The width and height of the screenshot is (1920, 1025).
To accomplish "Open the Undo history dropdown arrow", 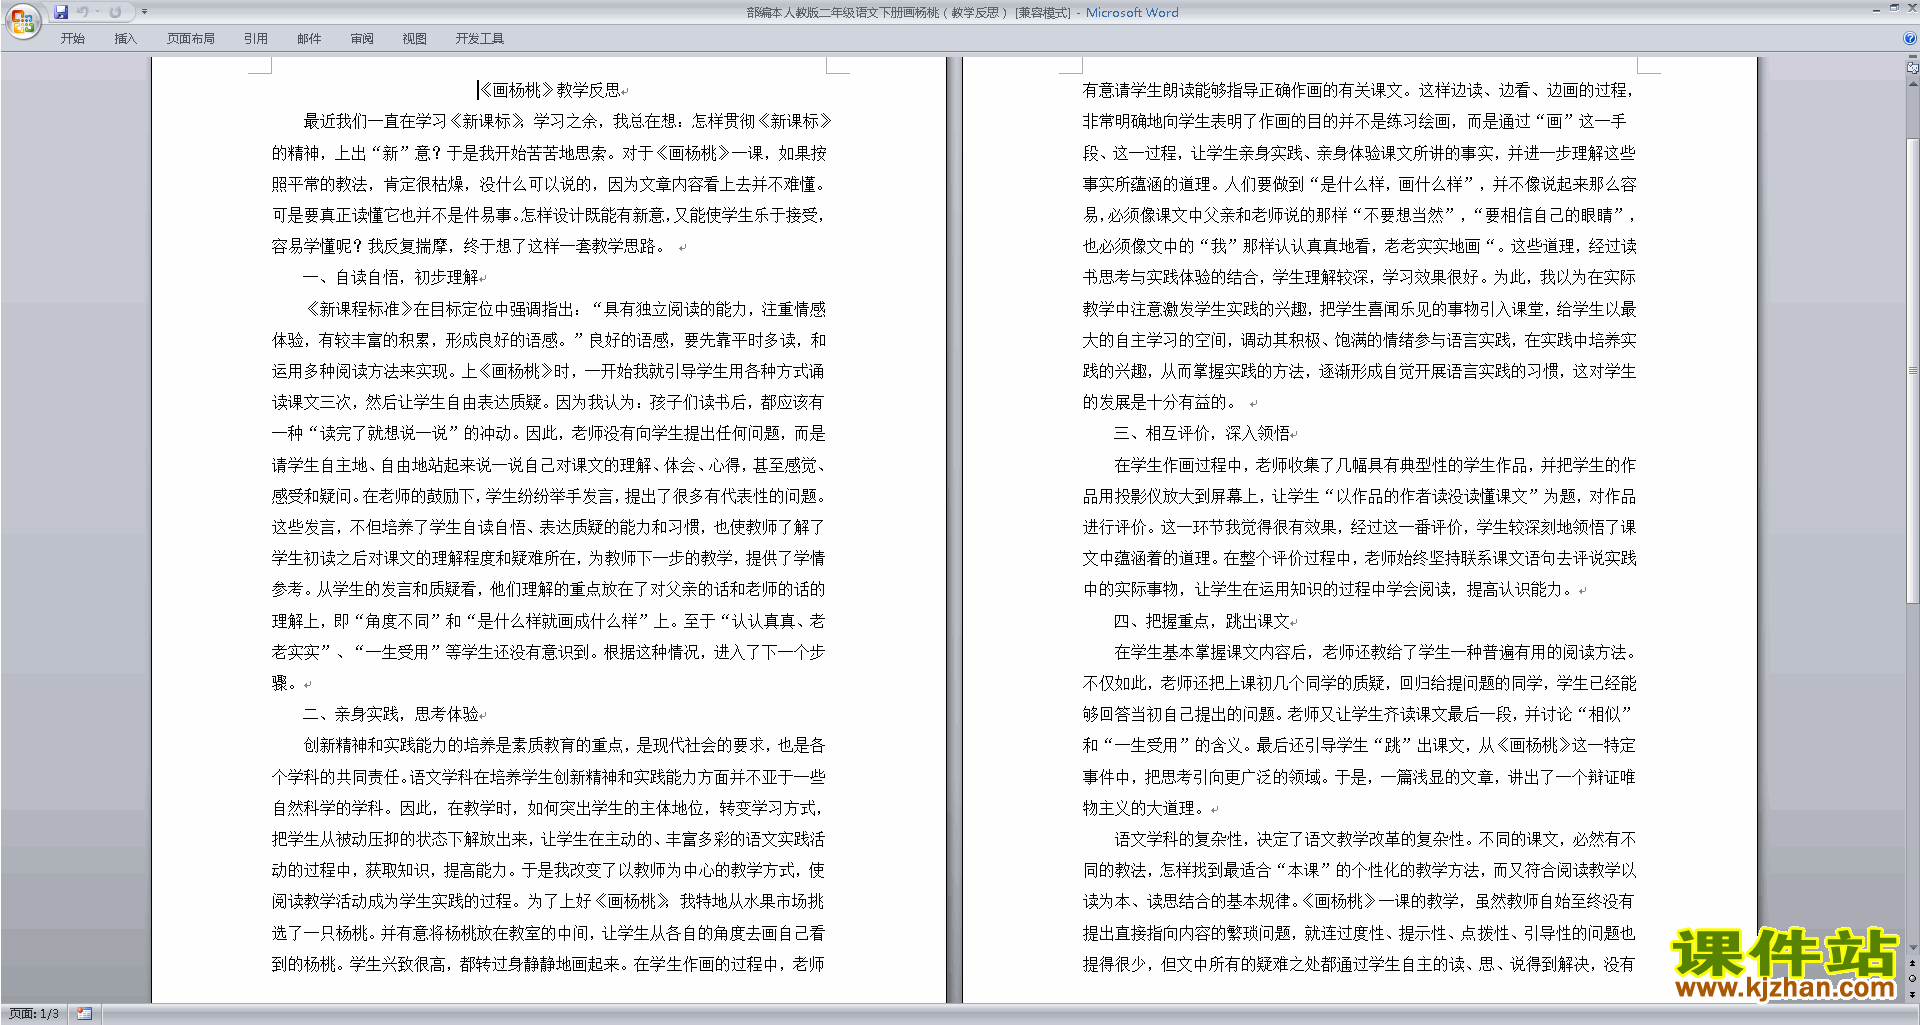I will pos(98,12).
